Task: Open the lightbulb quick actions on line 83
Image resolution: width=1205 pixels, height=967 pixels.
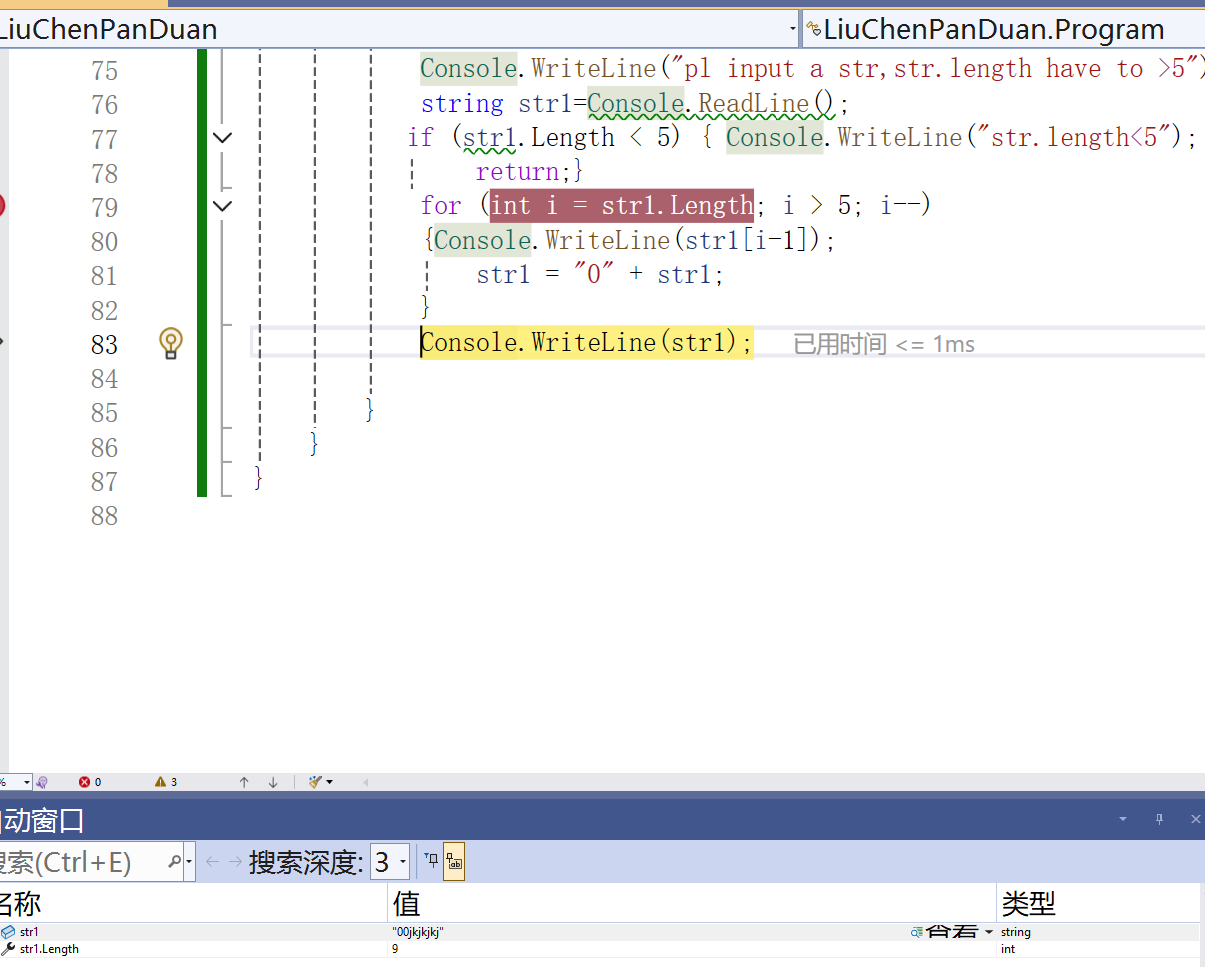Action: click(x=170, y=343)
